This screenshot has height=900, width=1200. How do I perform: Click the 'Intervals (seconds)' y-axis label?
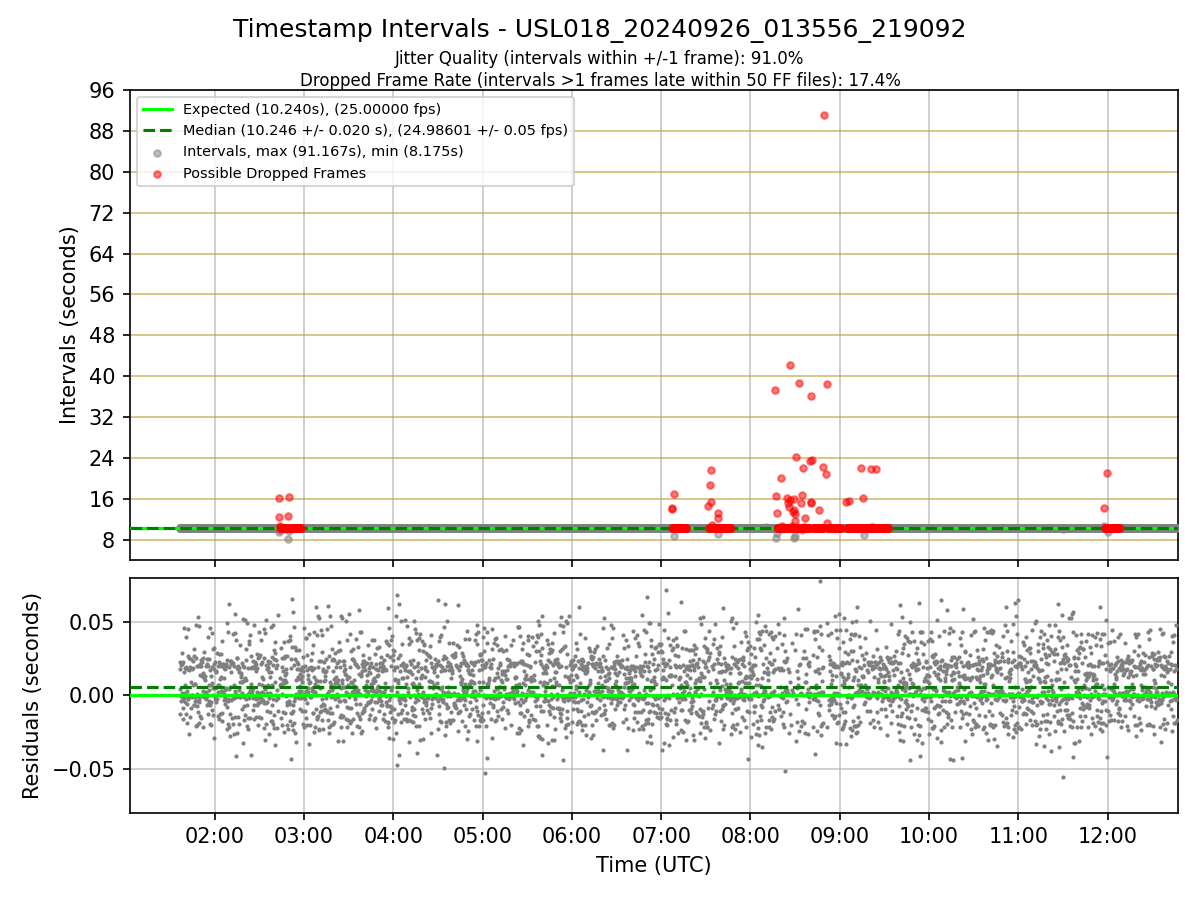point(68,325)
